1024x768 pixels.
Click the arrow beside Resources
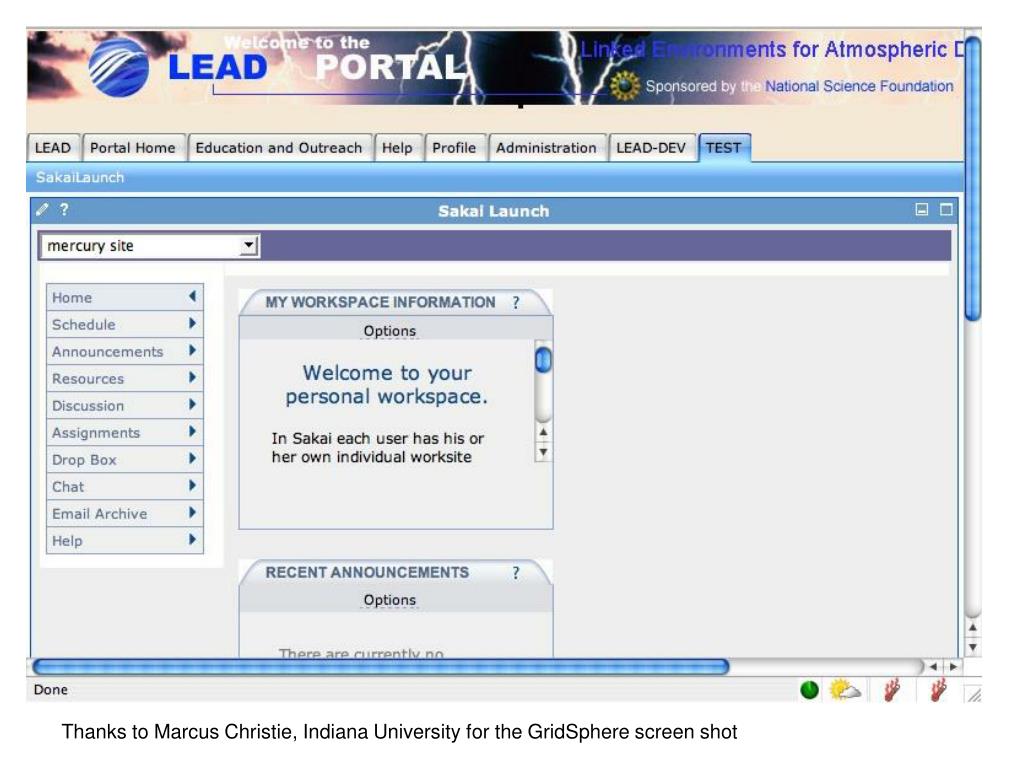192,377
